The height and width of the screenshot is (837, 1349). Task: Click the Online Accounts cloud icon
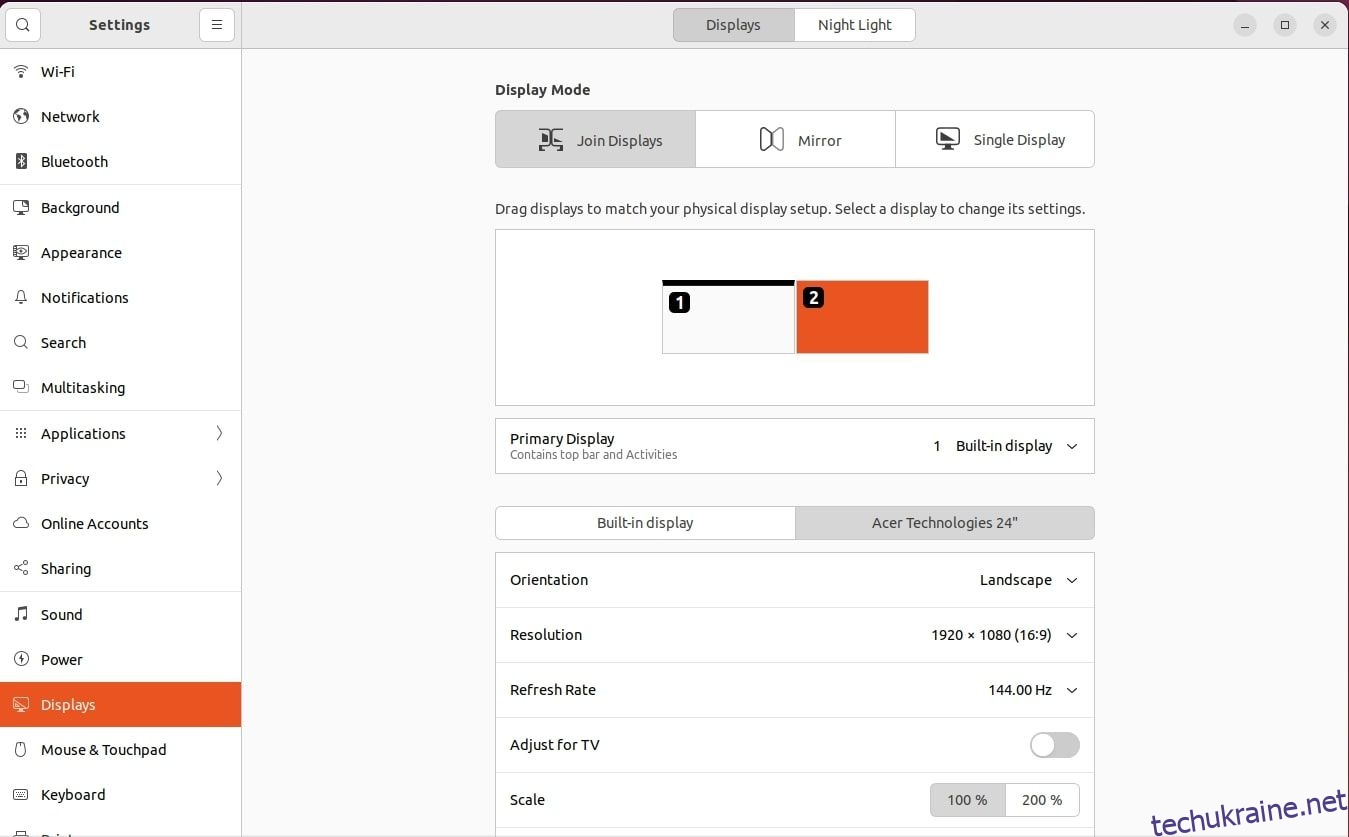(x=21, y=524)
